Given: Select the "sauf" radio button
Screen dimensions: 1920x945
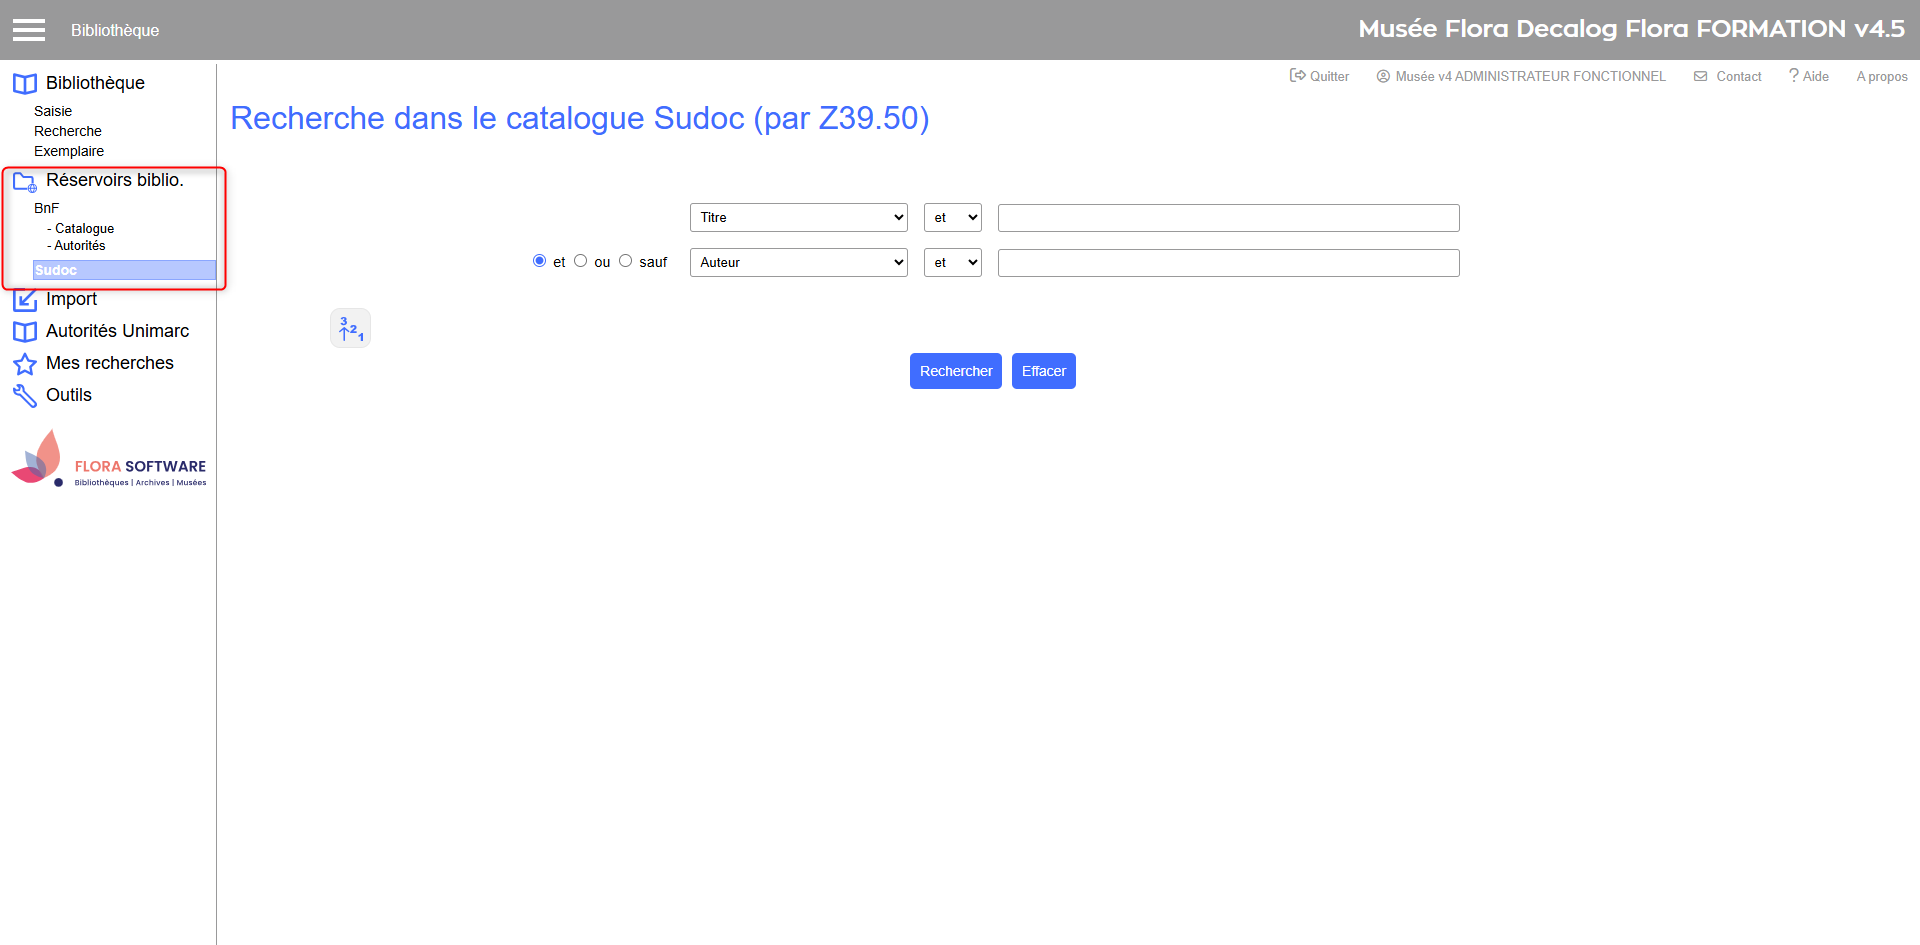Looking at the screenshot, I should coord(625,261).
